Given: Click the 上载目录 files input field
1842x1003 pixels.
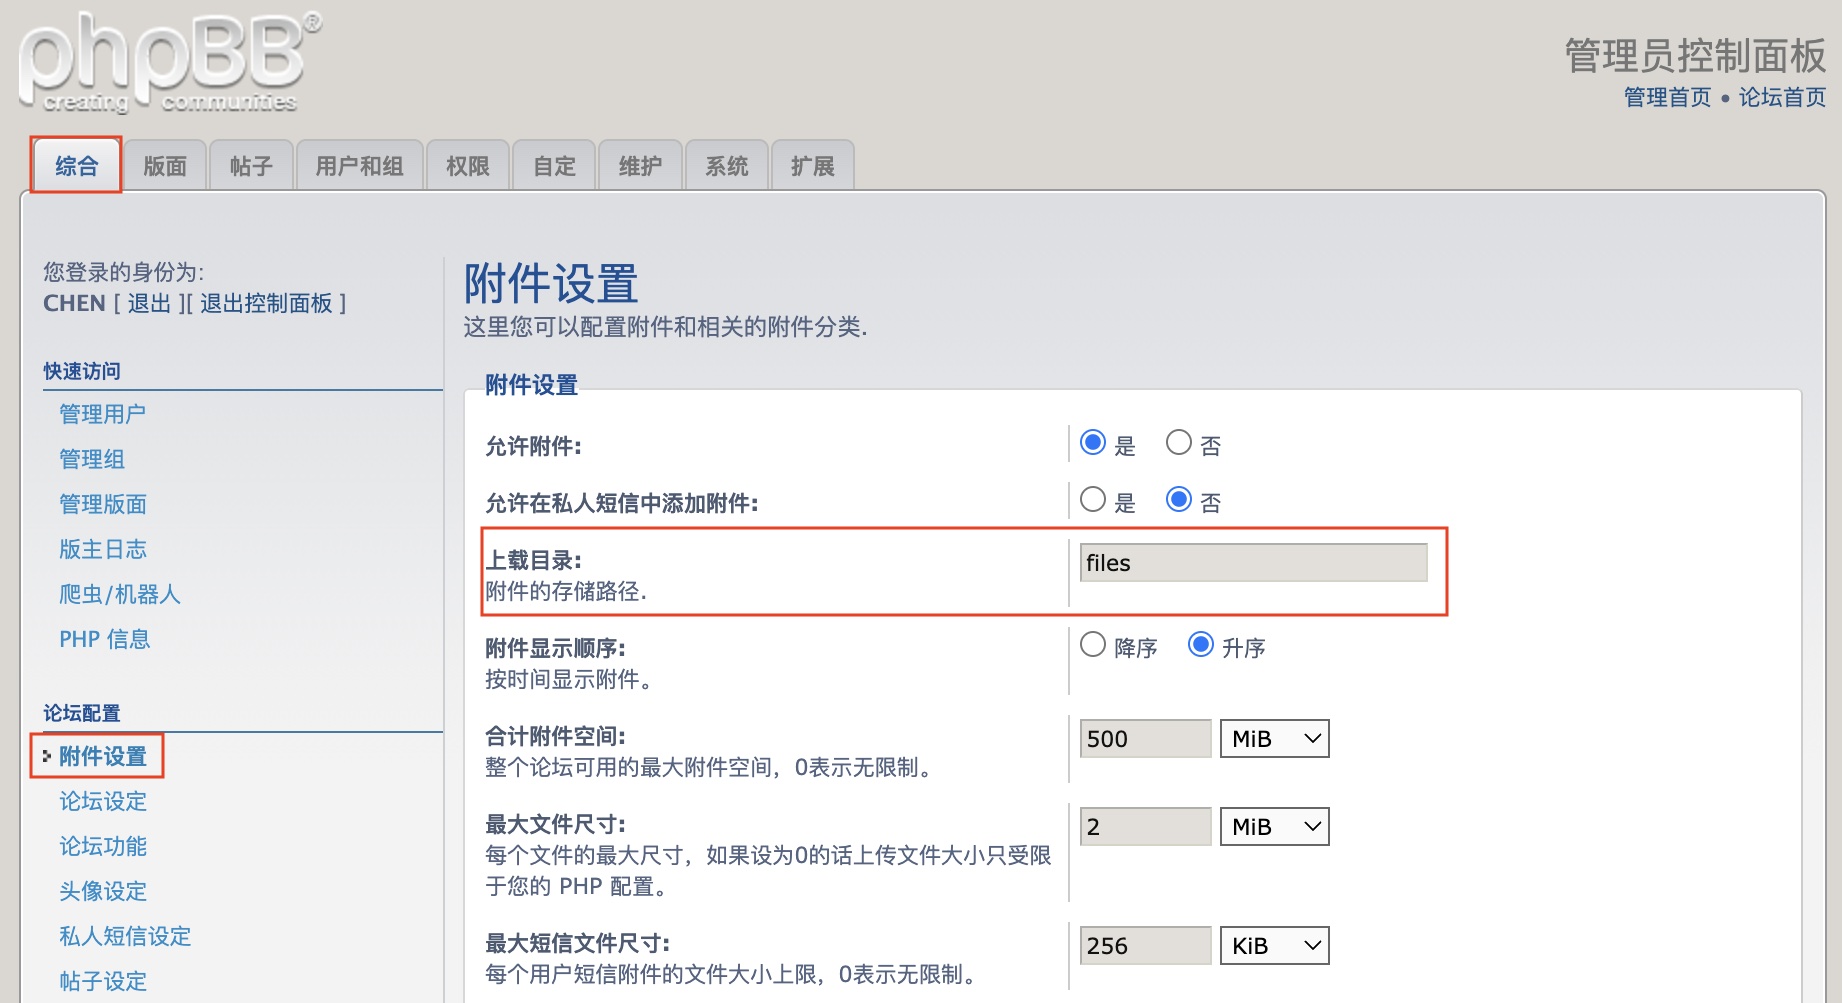Looking at the screenshot, I should coord(1253,563).
